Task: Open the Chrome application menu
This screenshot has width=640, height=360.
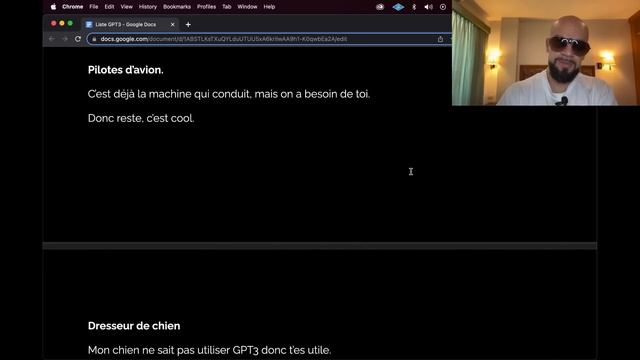Action: [72, 7]
